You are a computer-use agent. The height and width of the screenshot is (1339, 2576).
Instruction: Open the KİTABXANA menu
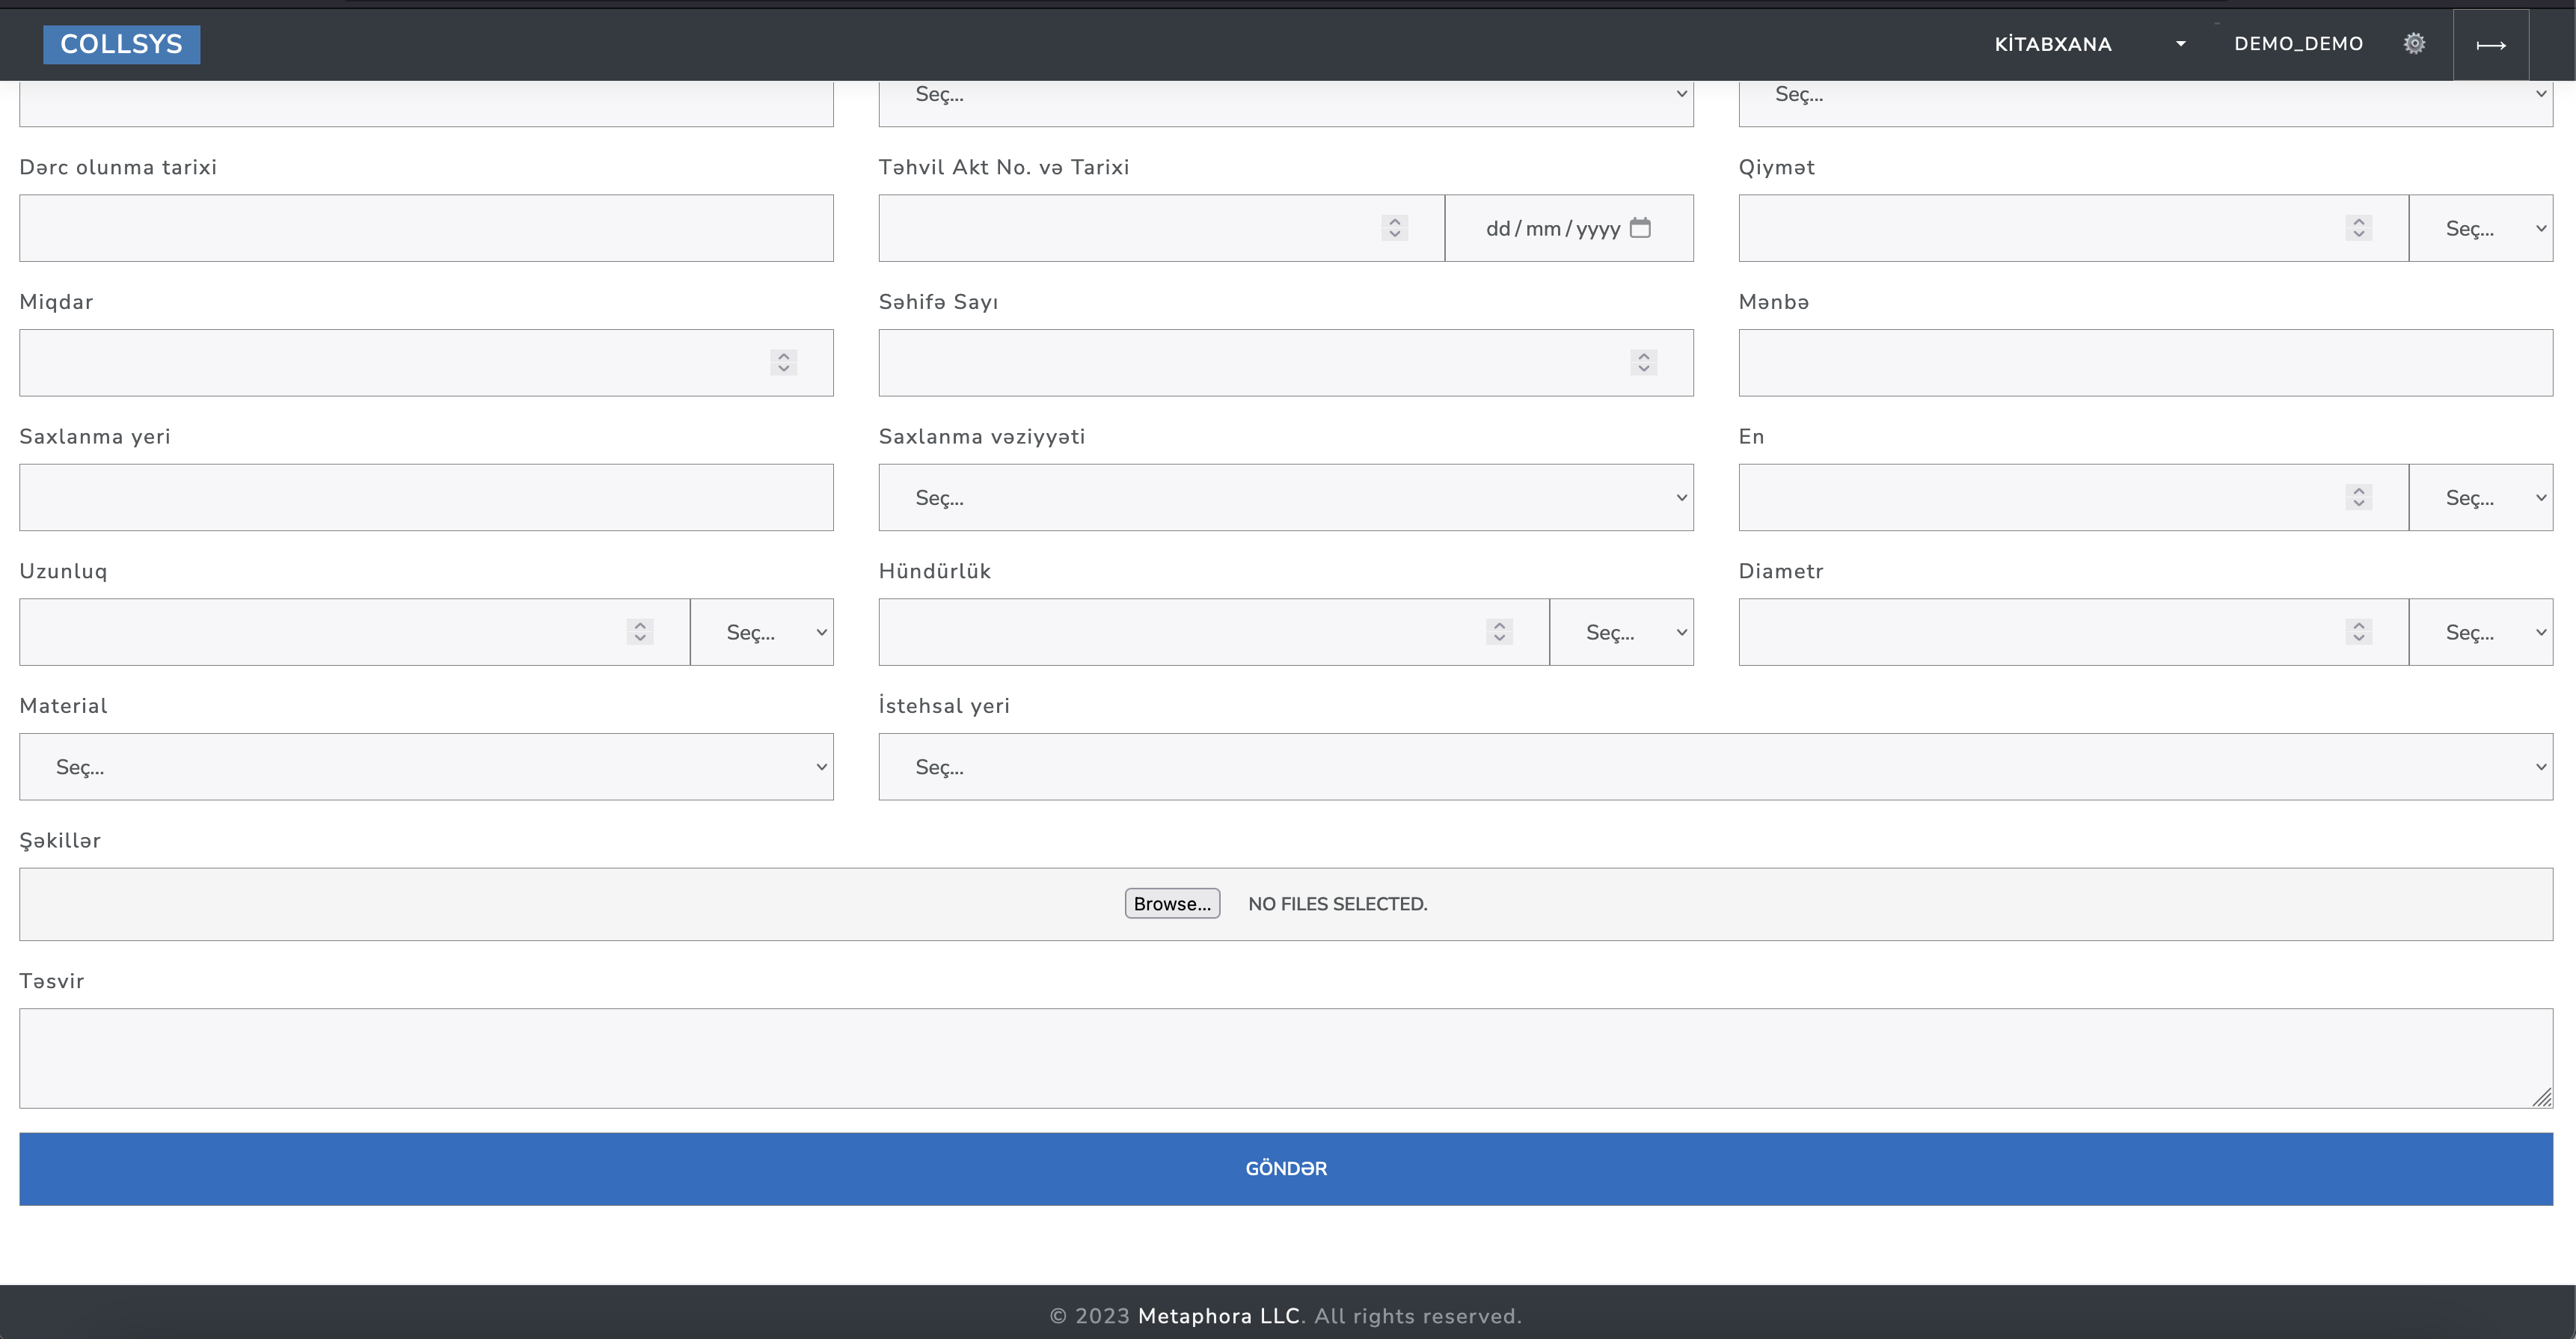point(2088,44)
